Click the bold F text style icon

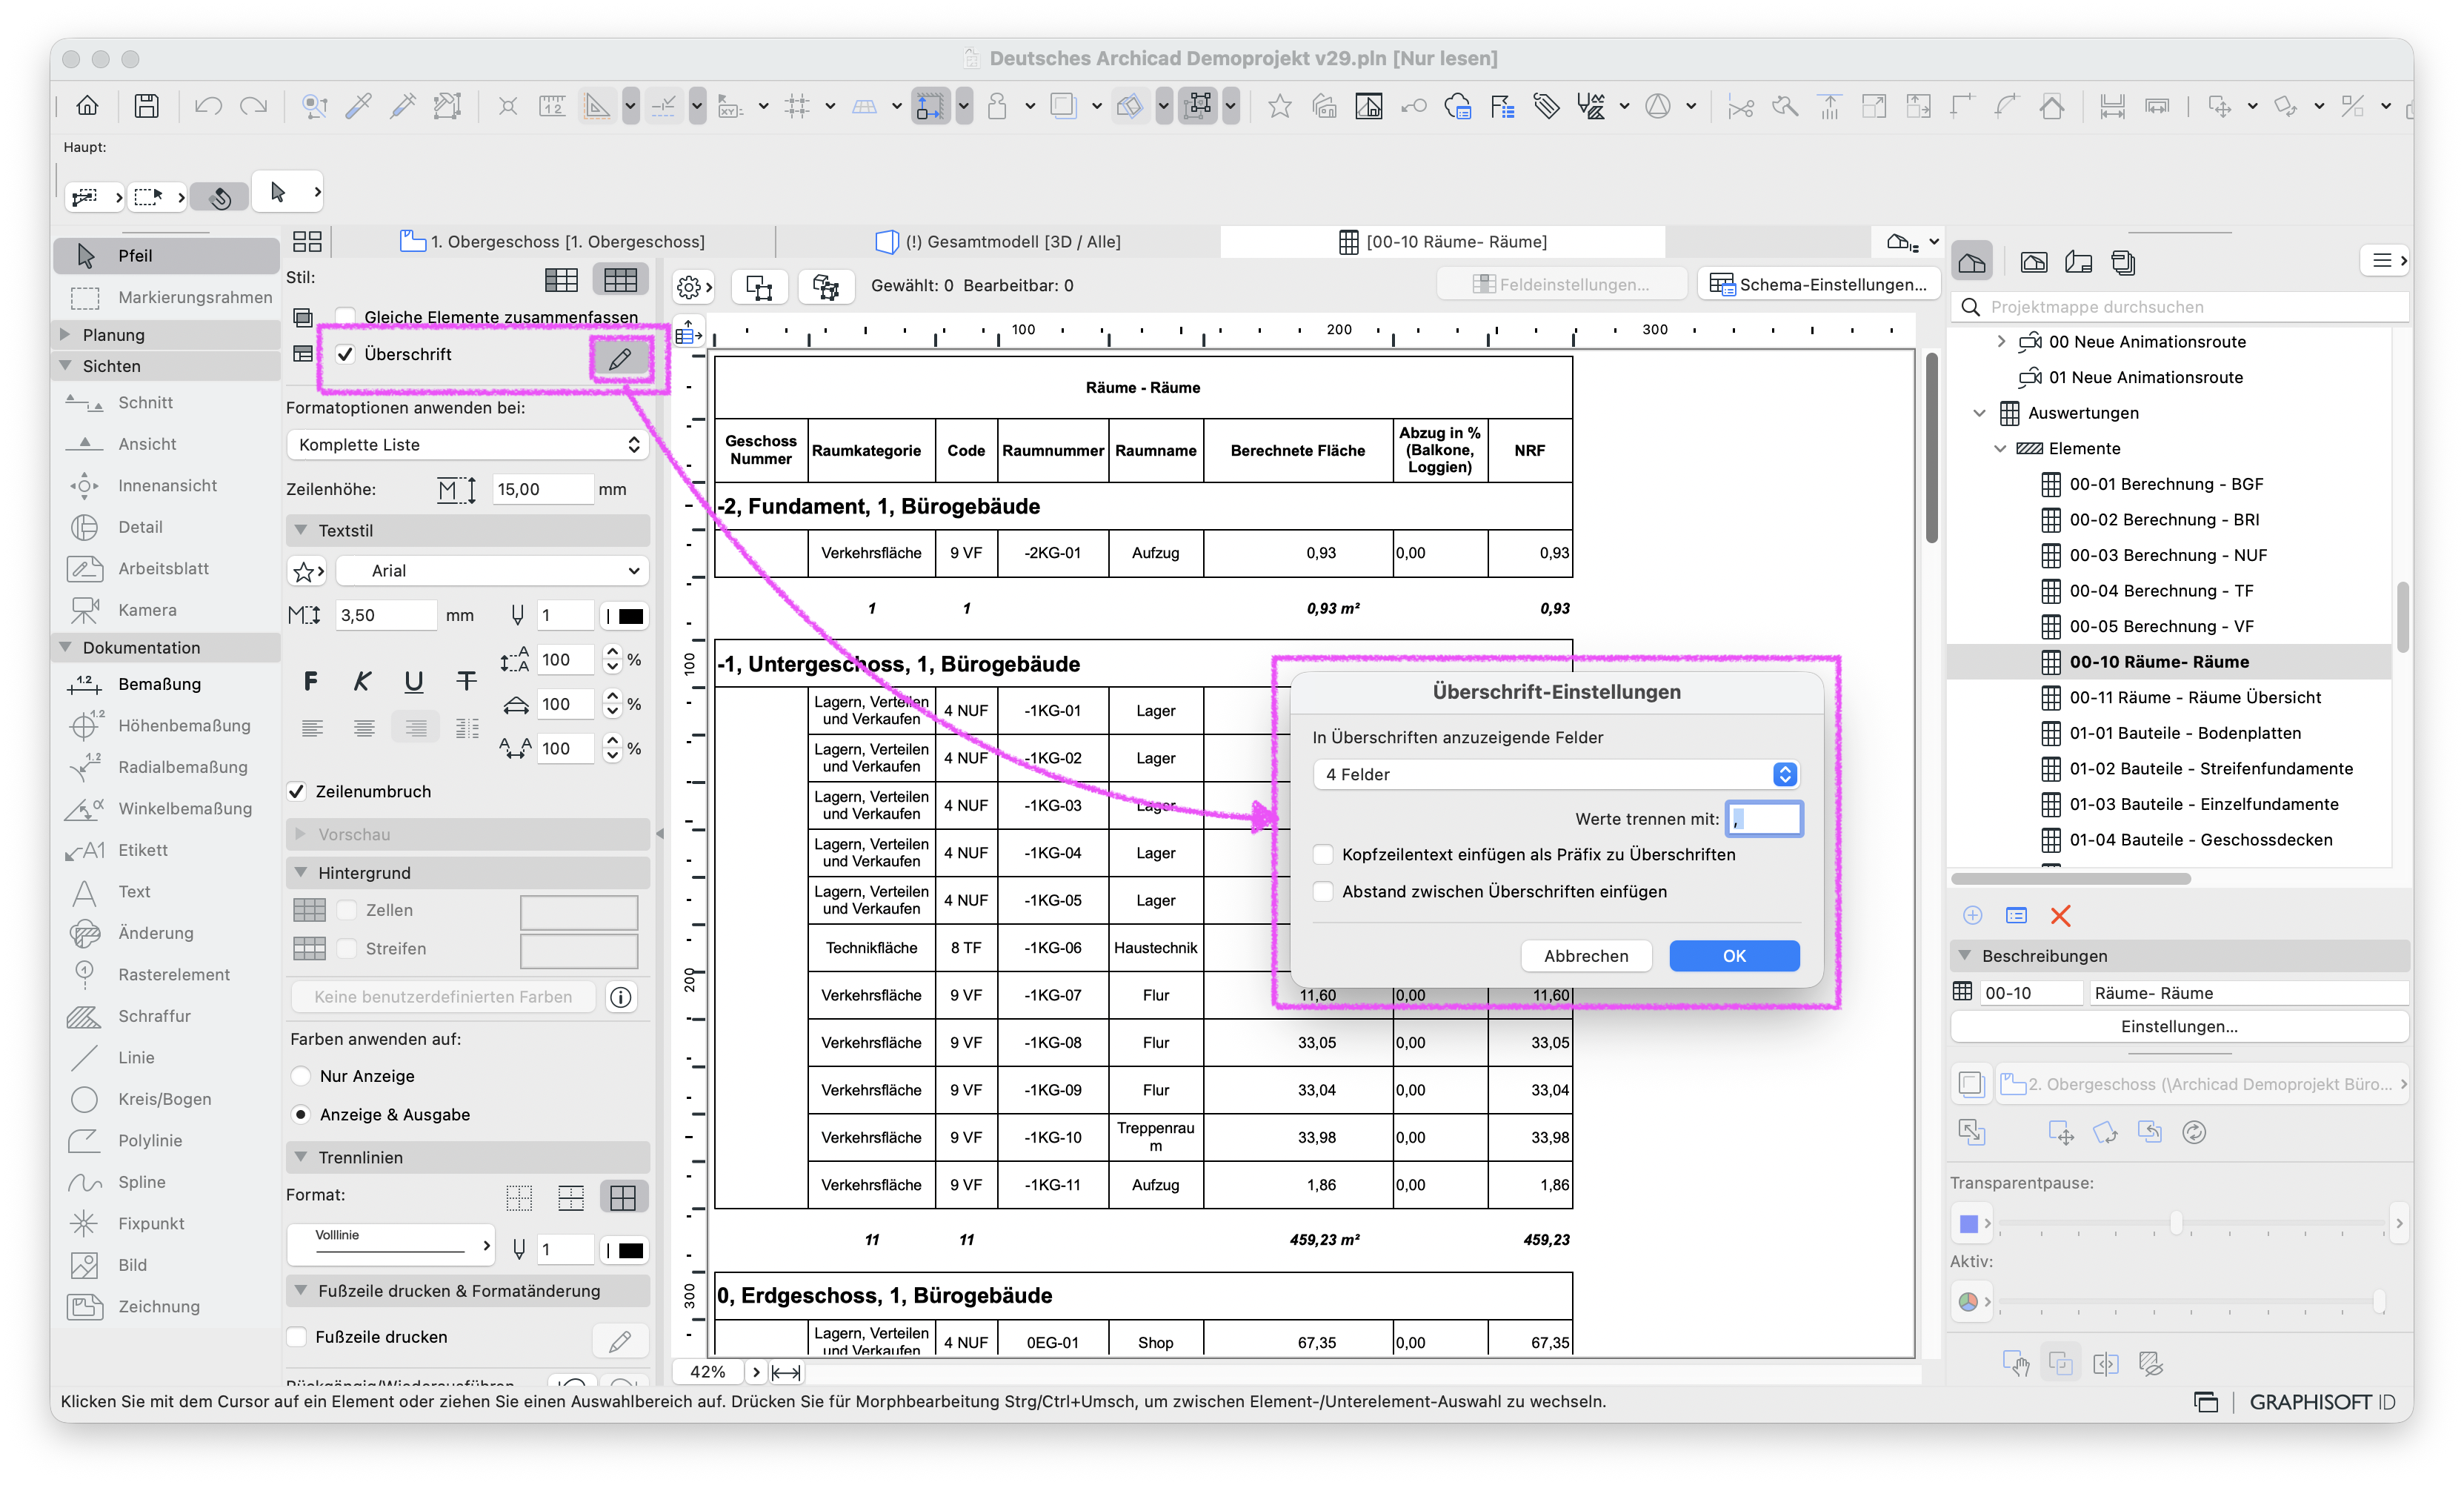pos(310,681)
